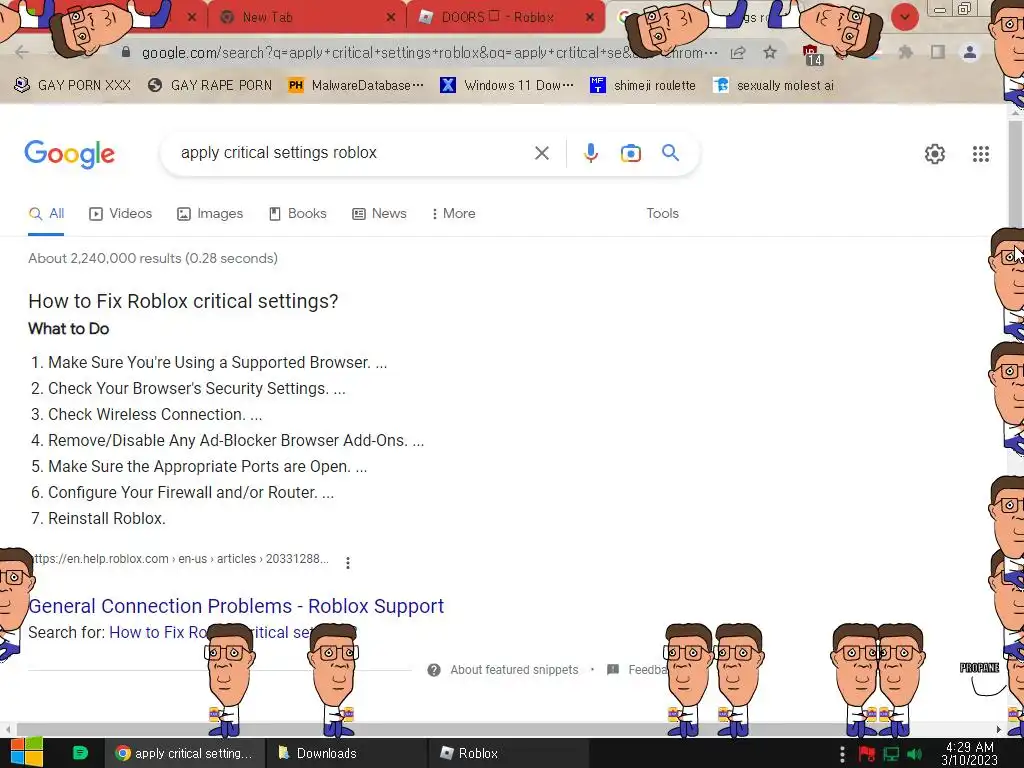The image size is (1024, 768).
Task: Open the taskbar clock showing 4:29 AM
Action: [x=970, y=753]
